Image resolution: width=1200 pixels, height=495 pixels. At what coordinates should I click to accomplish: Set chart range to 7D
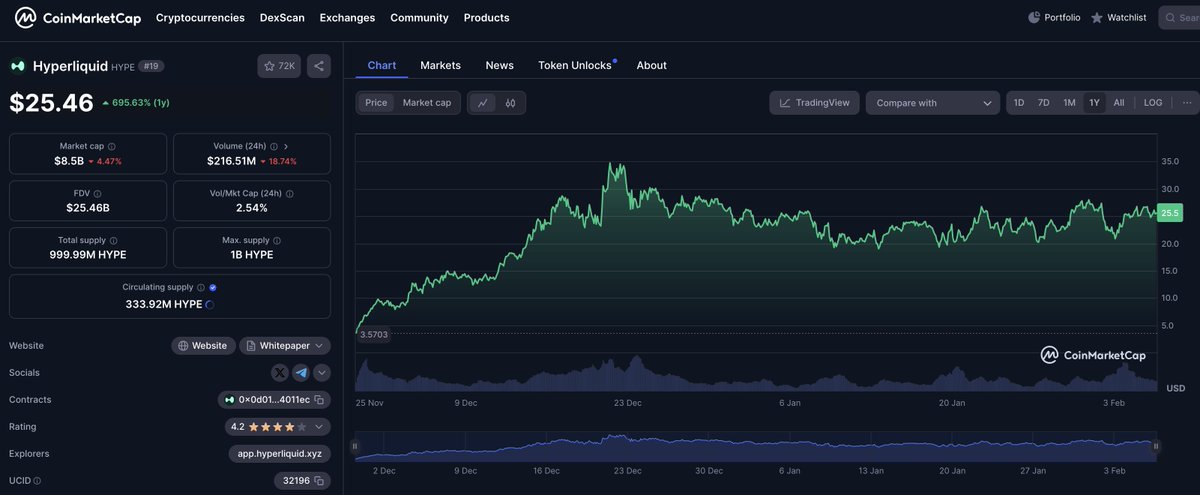[1043, 103]
